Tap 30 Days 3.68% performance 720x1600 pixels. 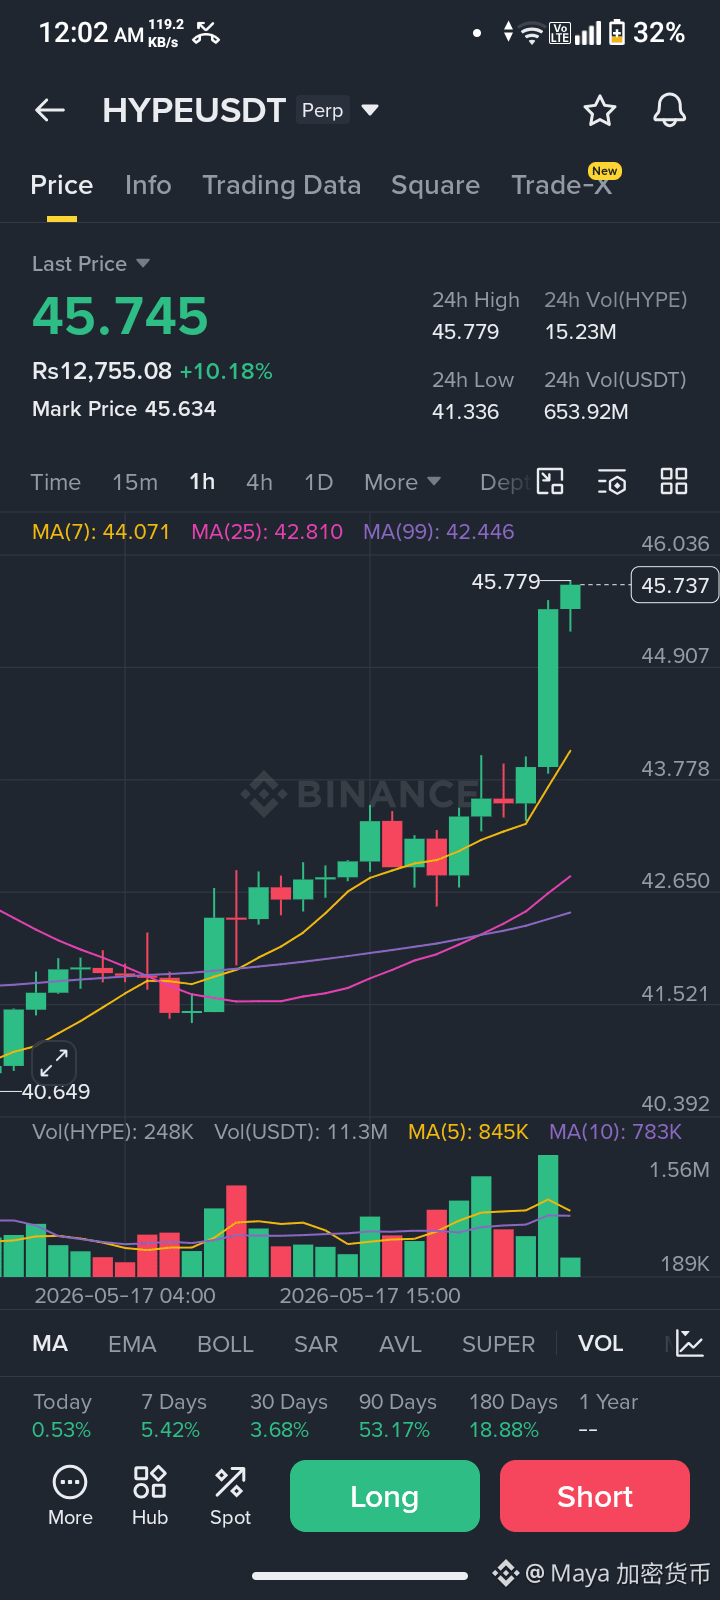tap(288, 1416)
